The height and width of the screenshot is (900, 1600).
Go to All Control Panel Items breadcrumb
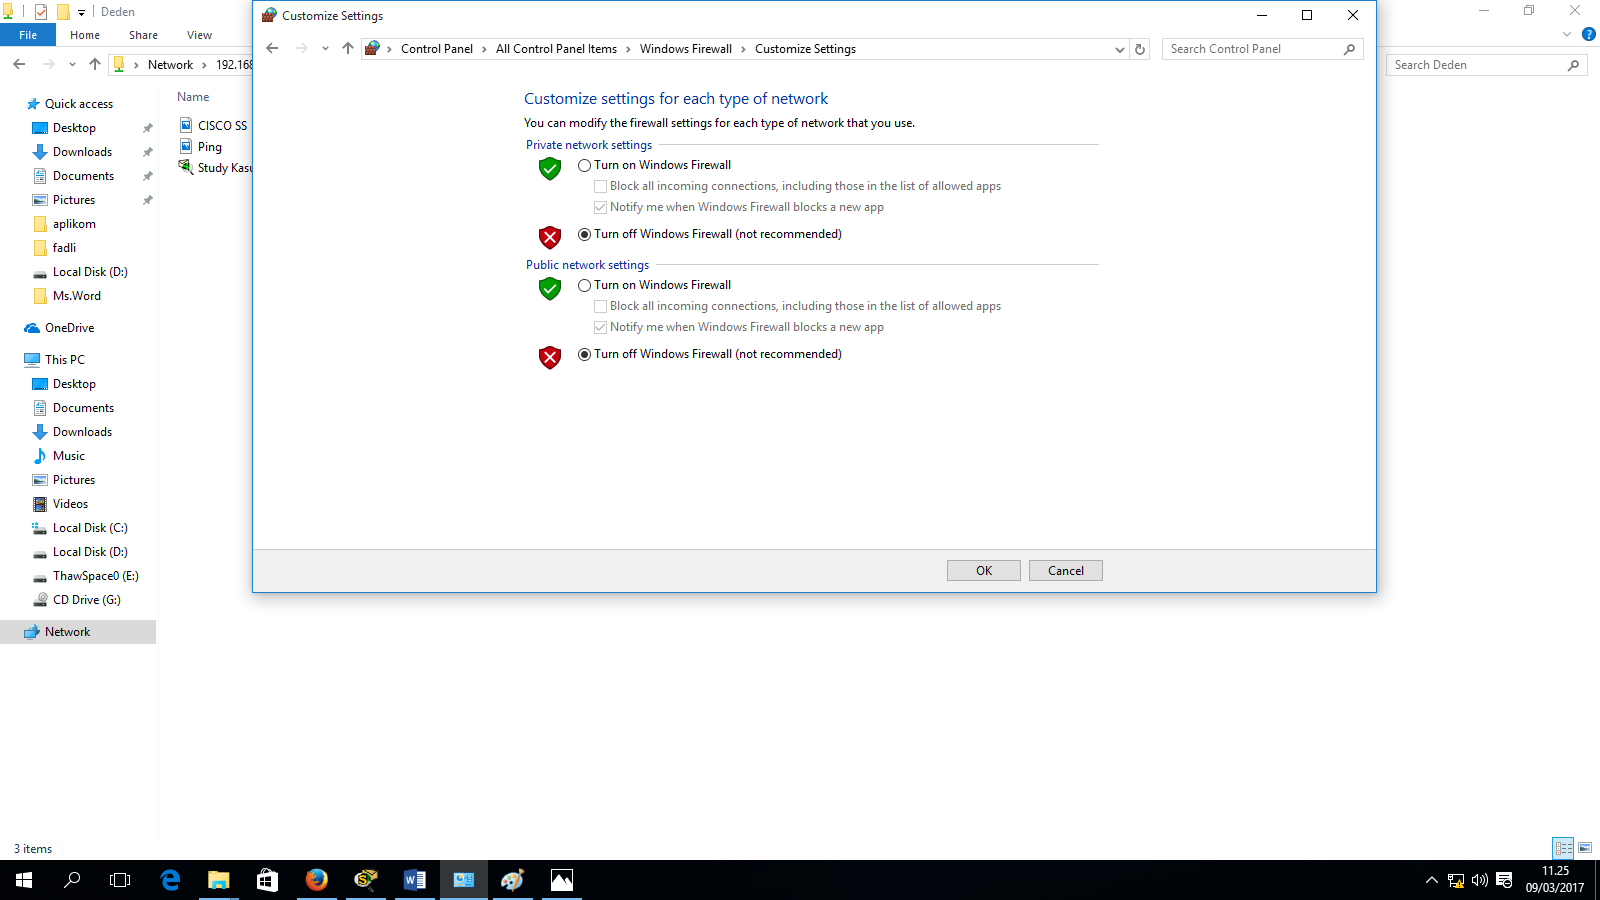click(556, 49)
